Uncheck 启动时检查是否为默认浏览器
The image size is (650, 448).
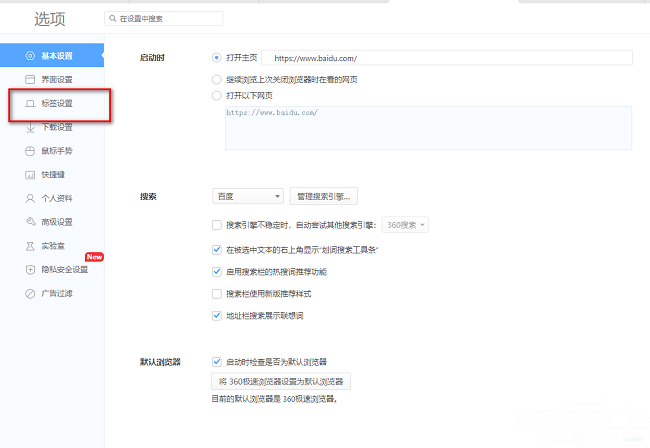coord(216,362)
